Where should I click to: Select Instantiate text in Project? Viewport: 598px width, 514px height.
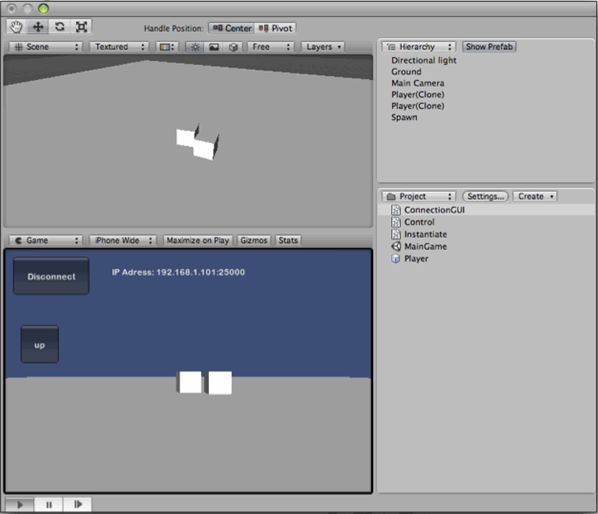pyautogui.click(x=426, y=235)
